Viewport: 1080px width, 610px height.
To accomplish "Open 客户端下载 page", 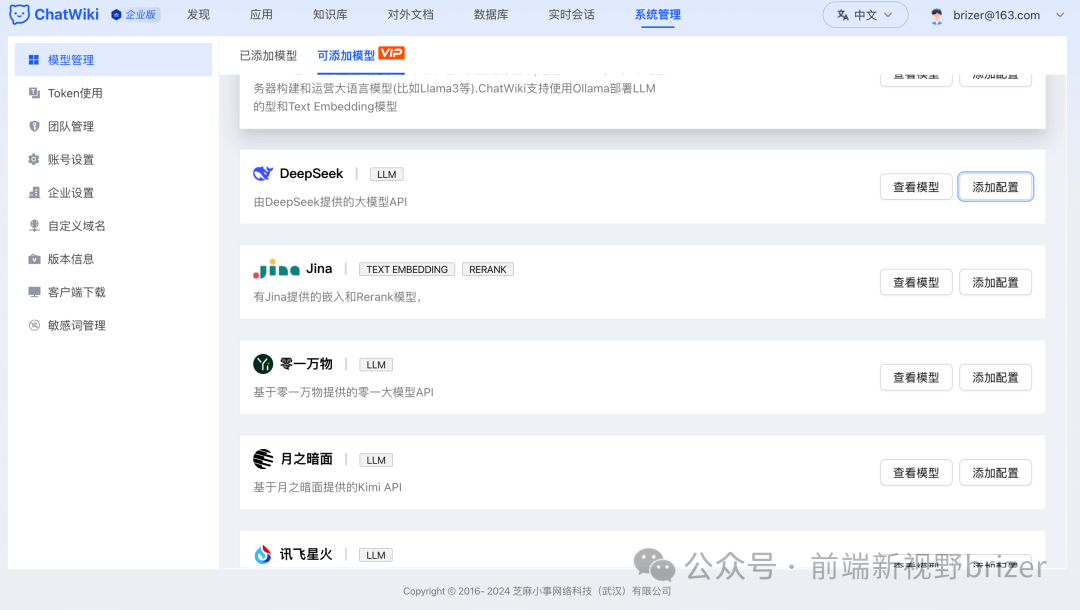I will tap(78, 291).
